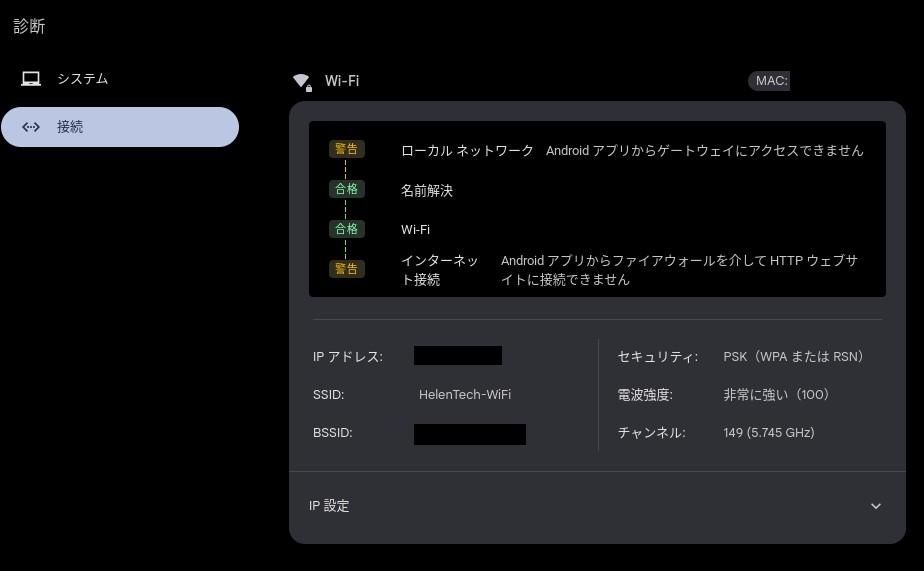Click the redacted IP アドレス value
Screen dimensions: 924x571
tap(458, 356)
